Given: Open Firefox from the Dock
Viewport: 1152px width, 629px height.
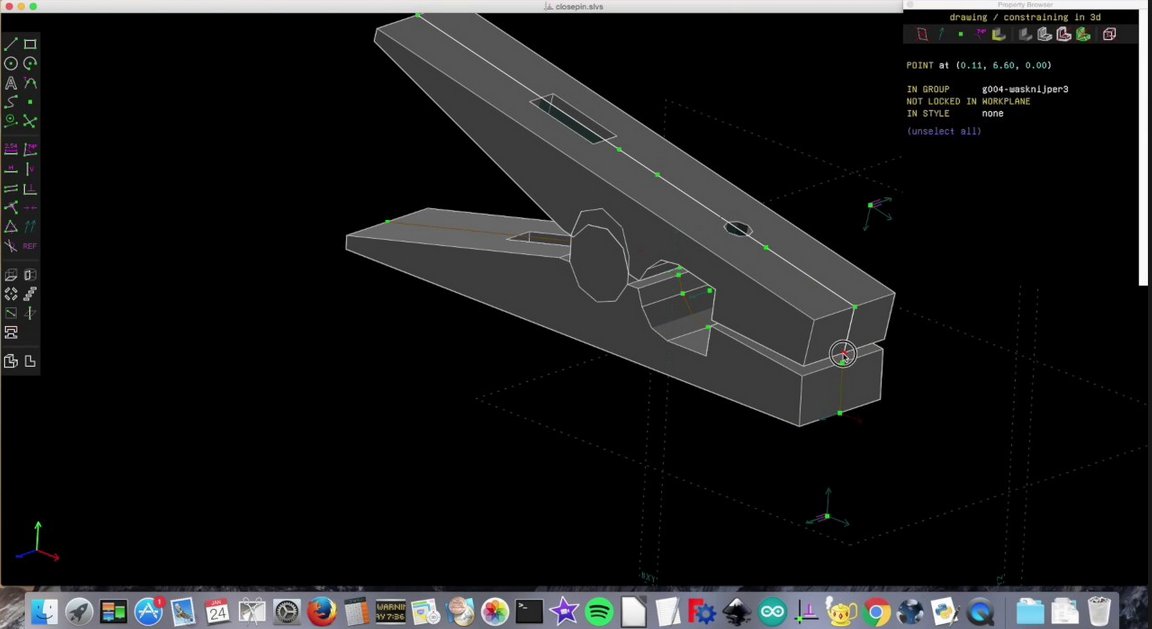Looking at the screenshot, I should (321, 611).
